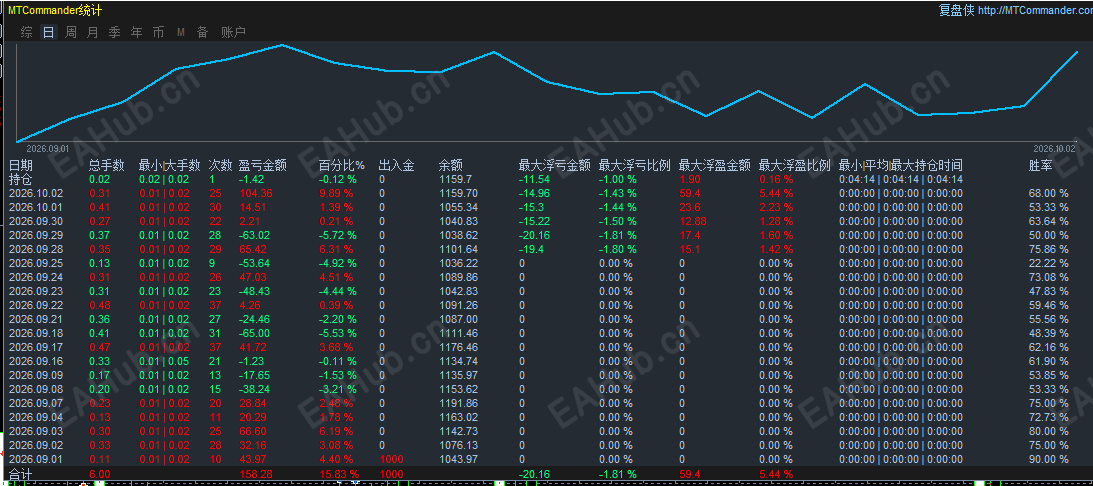This screenshot has width=1093, height=486.
Task: Open the 月 monthly tab
Action: 93,32
